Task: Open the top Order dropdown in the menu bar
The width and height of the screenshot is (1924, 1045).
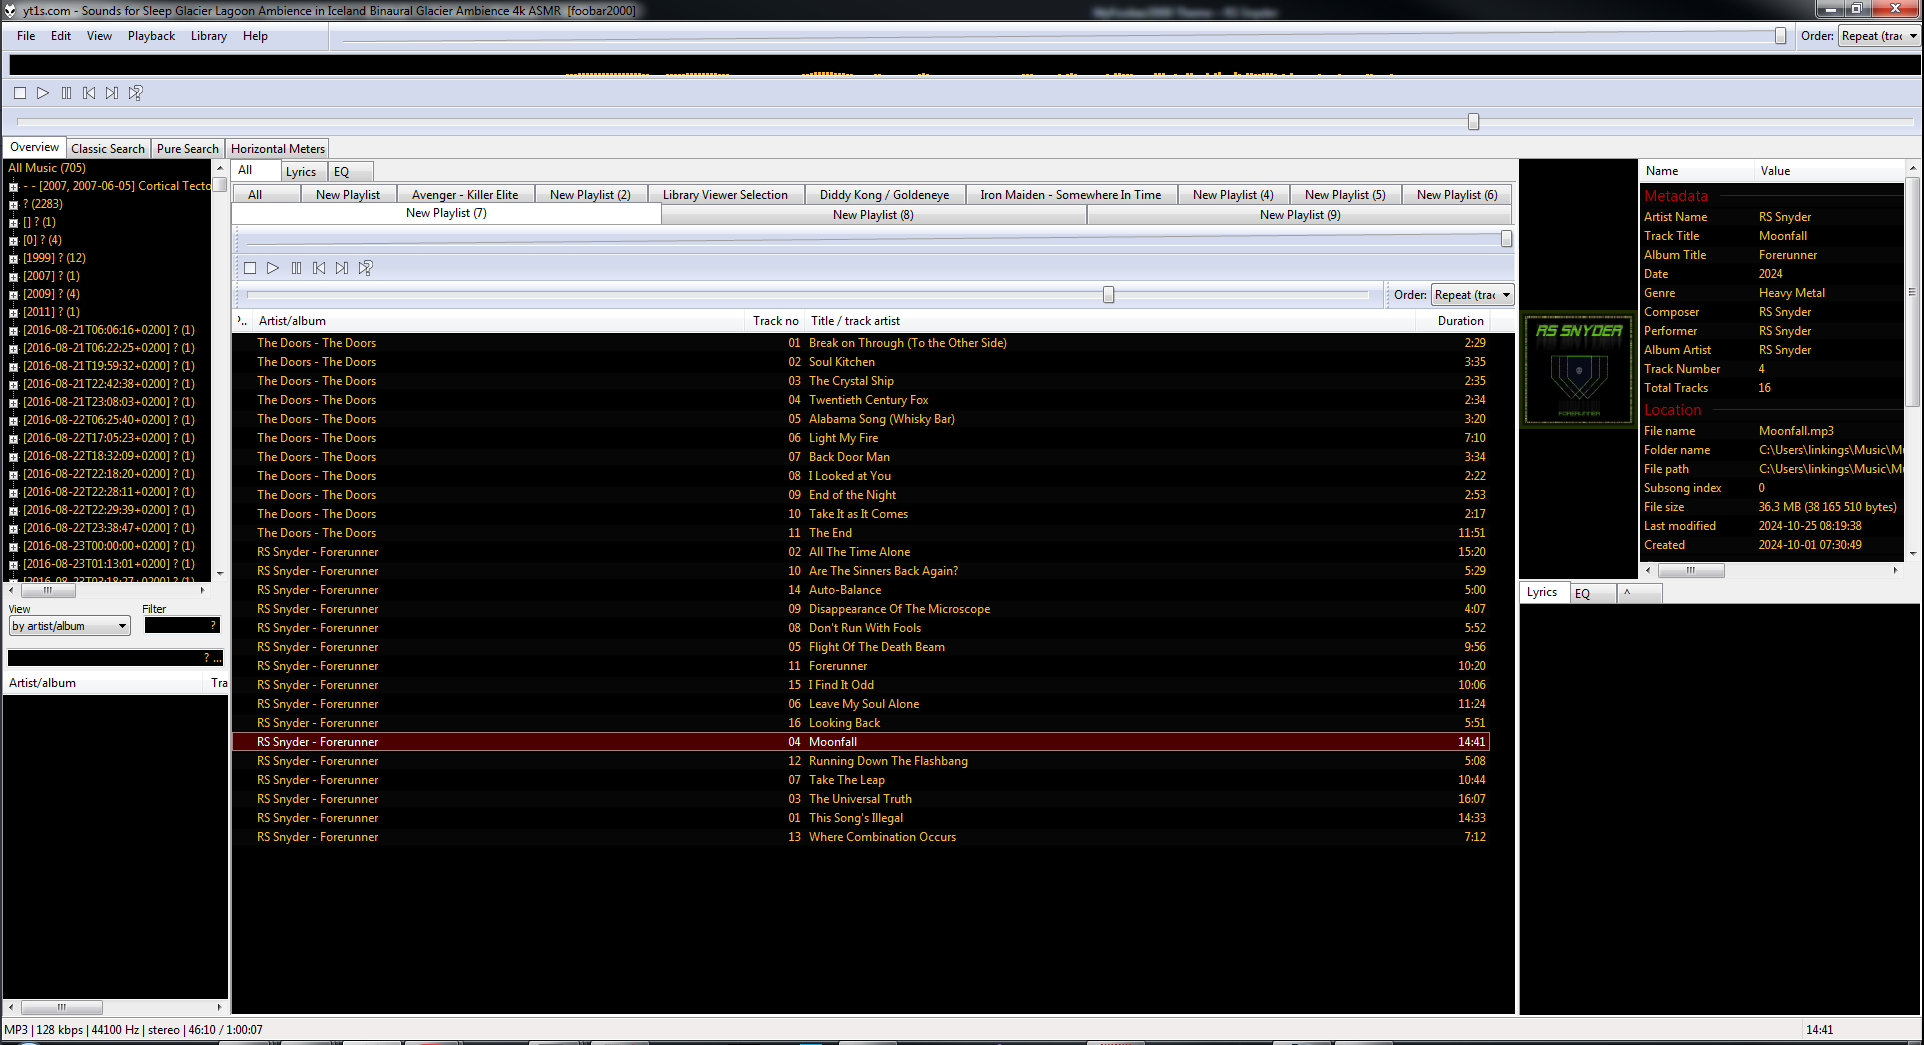Action: pyautogui.click(x=1879, y=36)
